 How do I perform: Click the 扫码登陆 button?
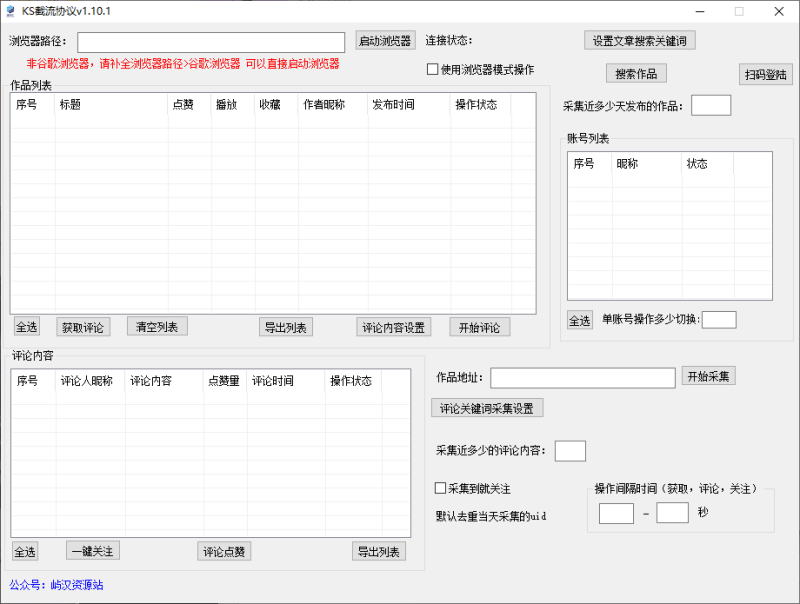point(765,73)
